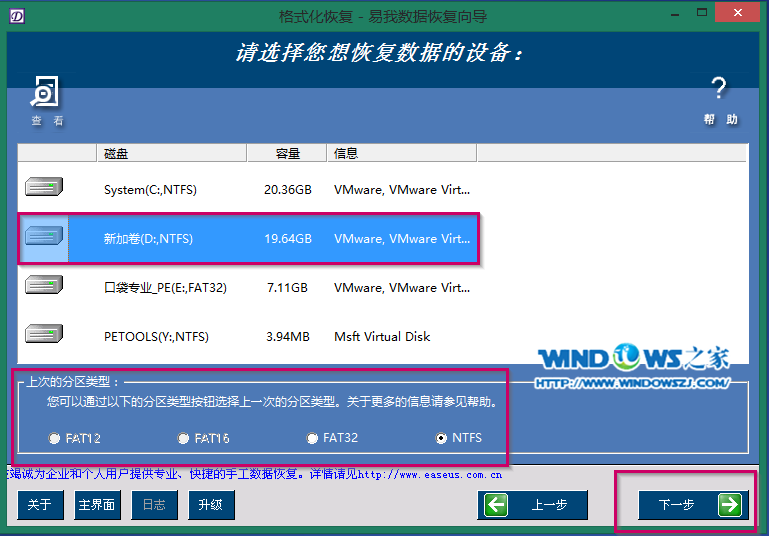Click VMware info cell in System(C:) row
Screen dimensions: 769x536
[x=402, y=190]
